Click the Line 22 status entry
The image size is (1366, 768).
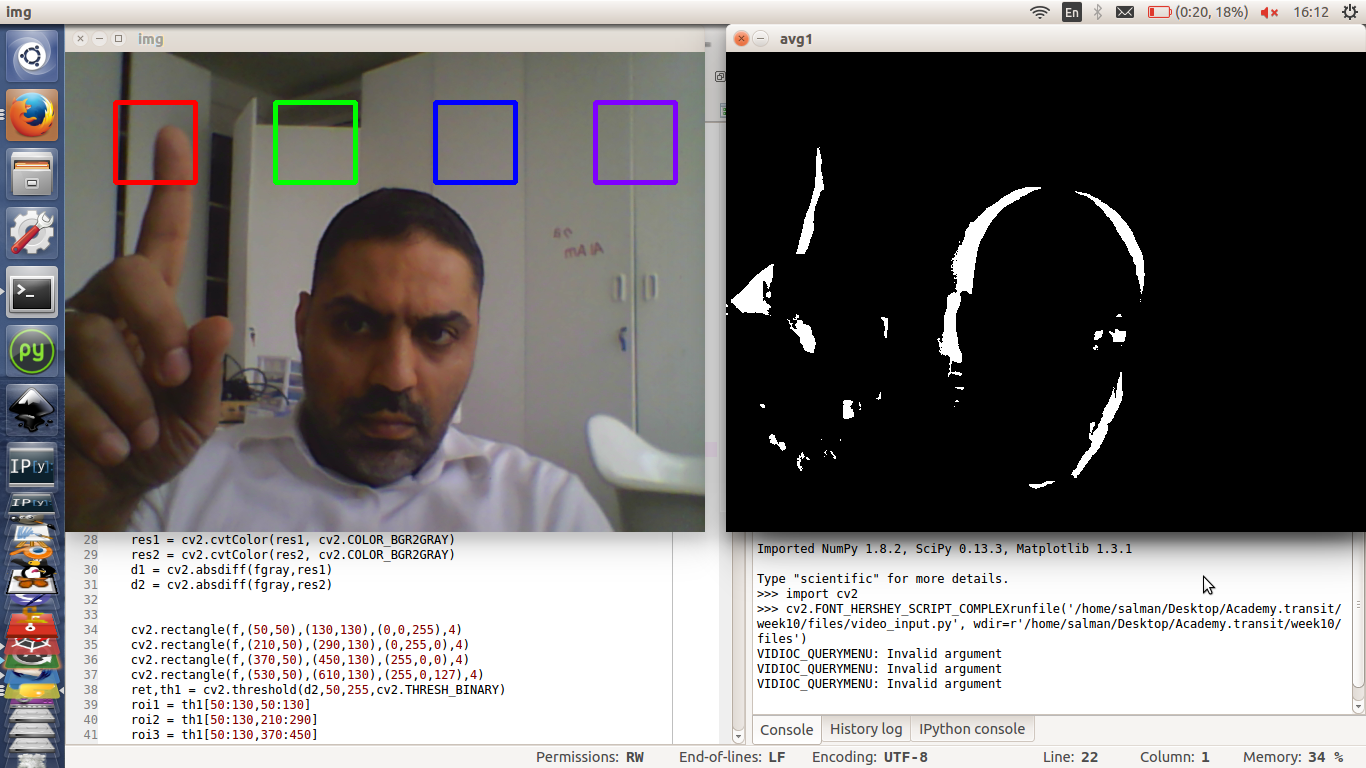(x=1070, y=757)
